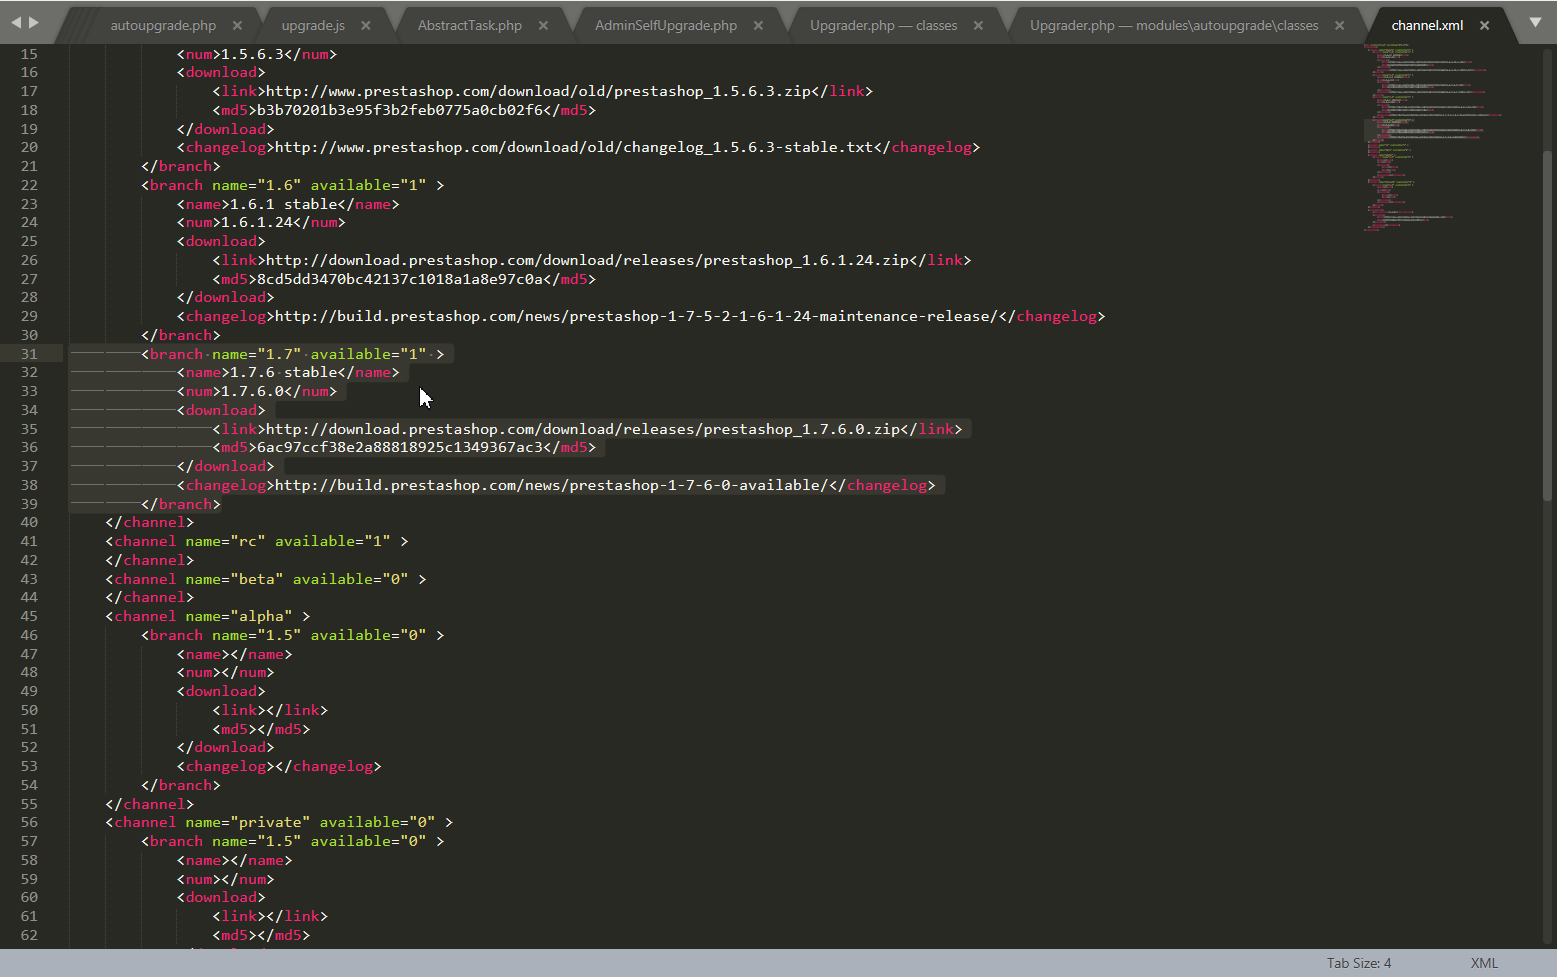
Task: Open the Upgrader.php — modules\autoupgrade\classes tab
Action: pos(1173,26)
